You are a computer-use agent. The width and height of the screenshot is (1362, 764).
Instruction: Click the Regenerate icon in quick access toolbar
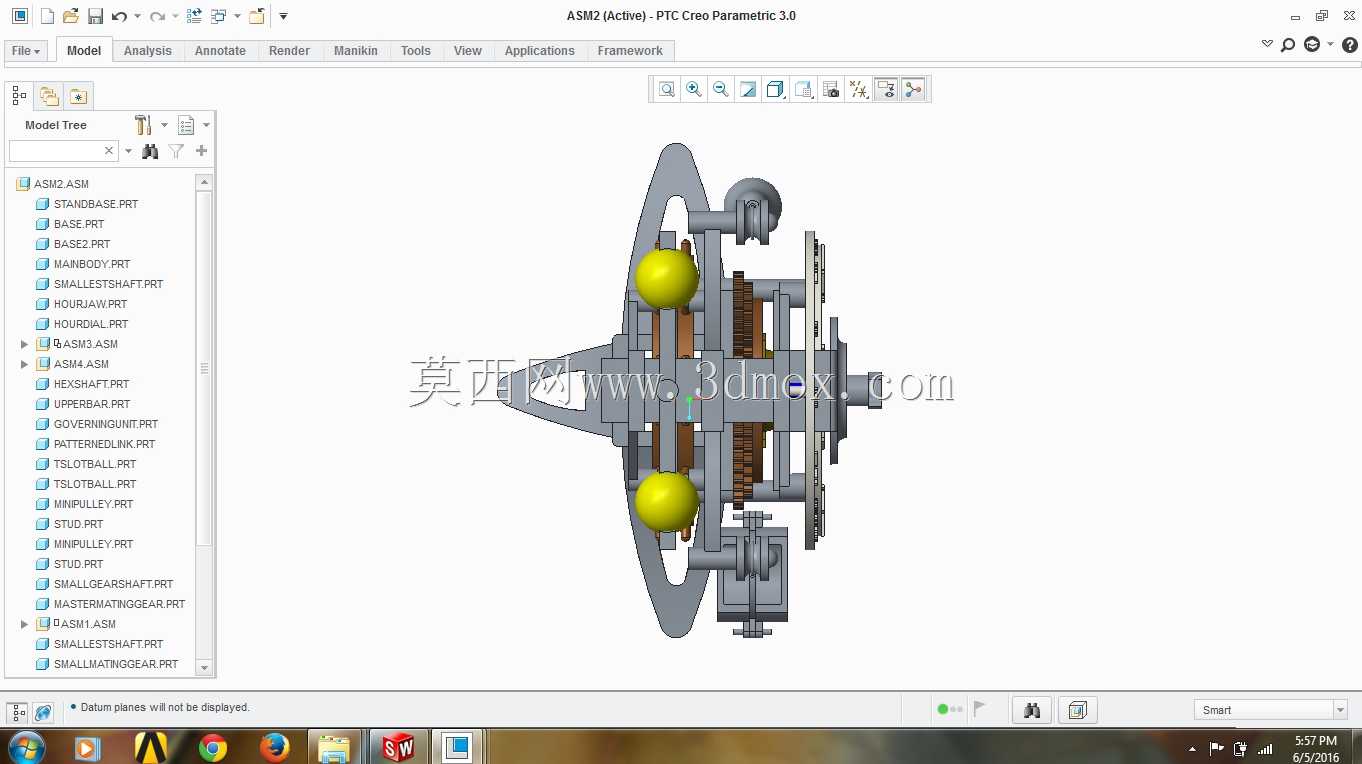[x=195, y=16]
